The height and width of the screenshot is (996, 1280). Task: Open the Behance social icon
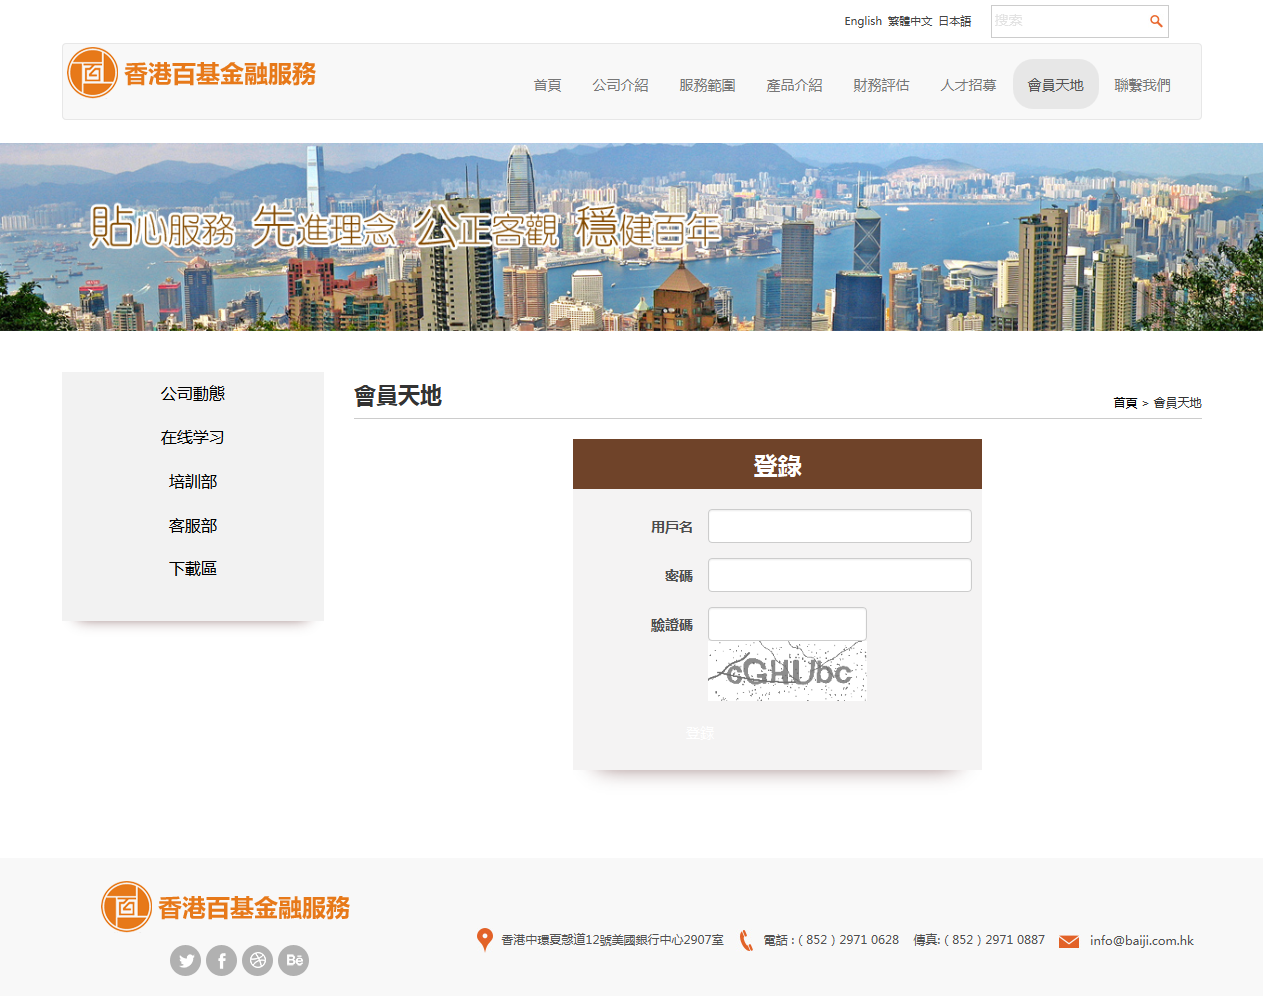(293, 961)
